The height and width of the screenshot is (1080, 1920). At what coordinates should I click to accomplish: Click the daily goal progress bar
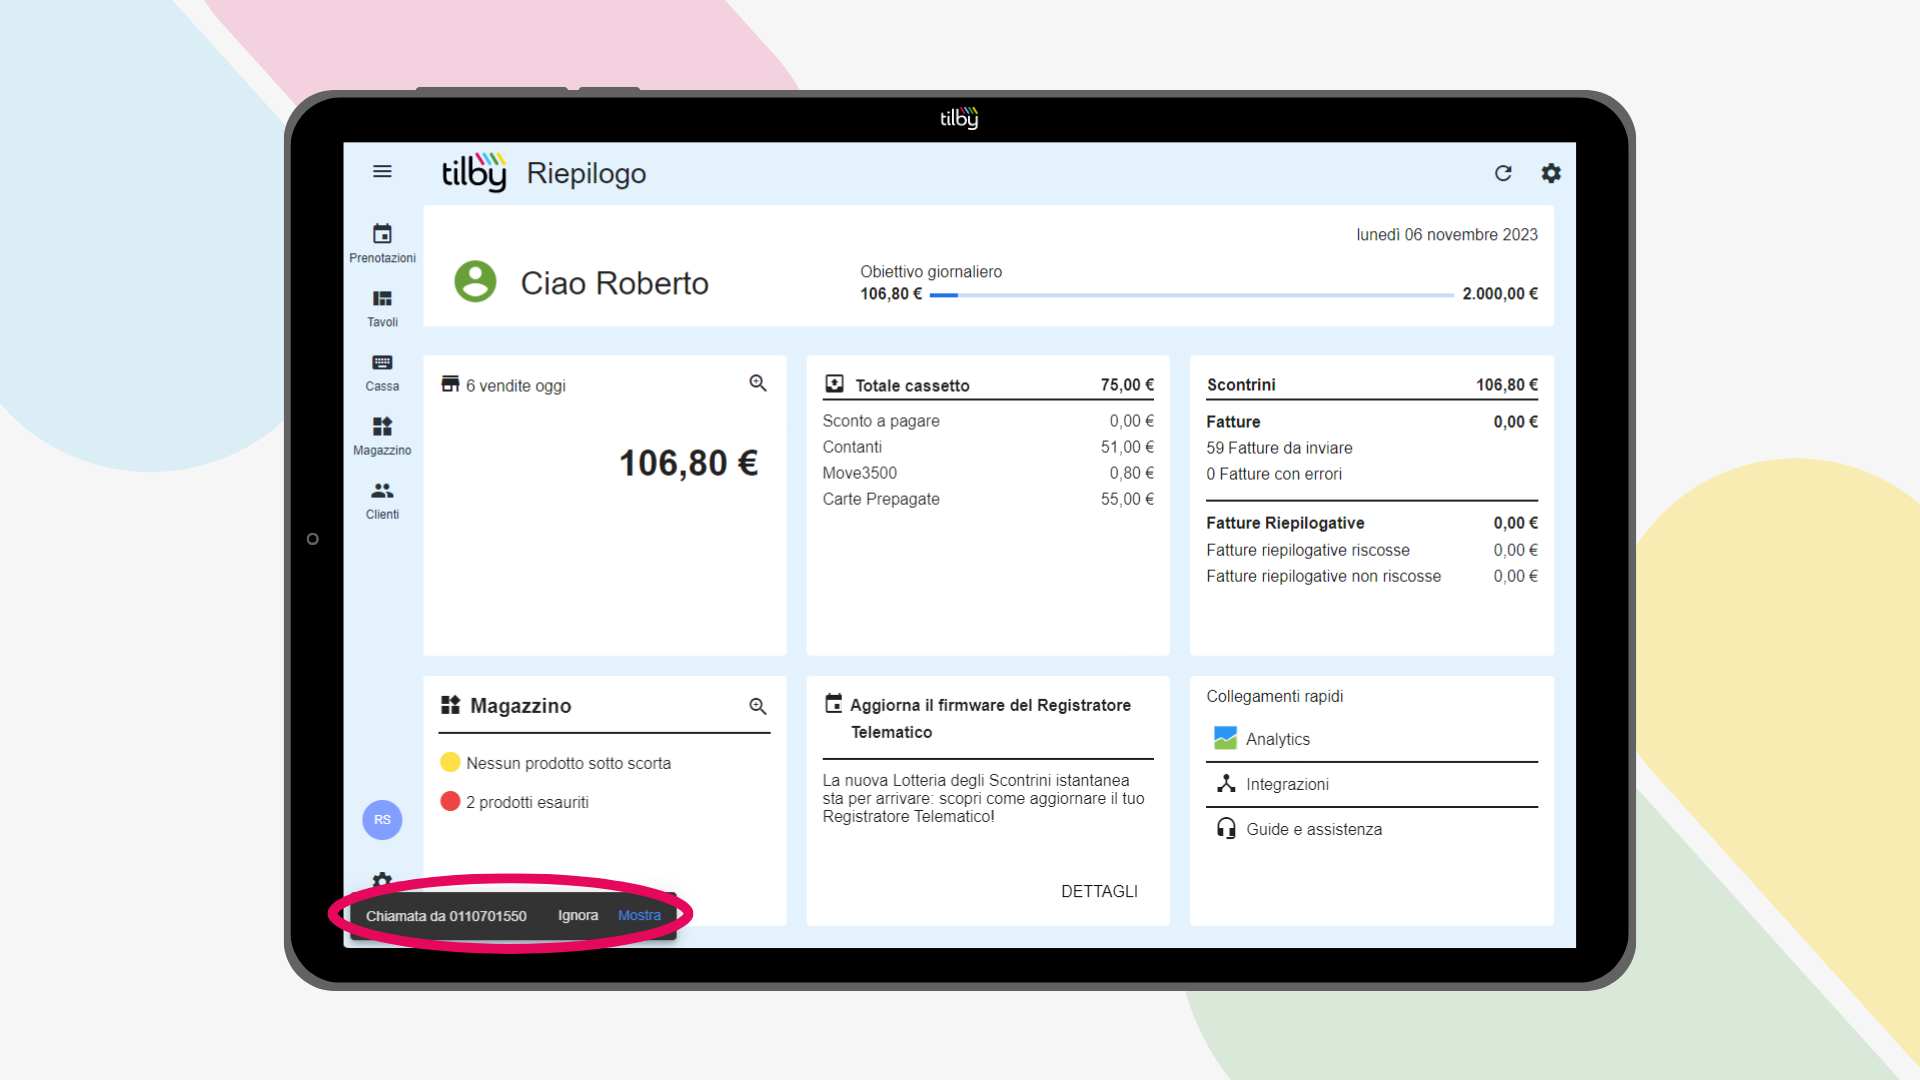tap(1191, 295)
